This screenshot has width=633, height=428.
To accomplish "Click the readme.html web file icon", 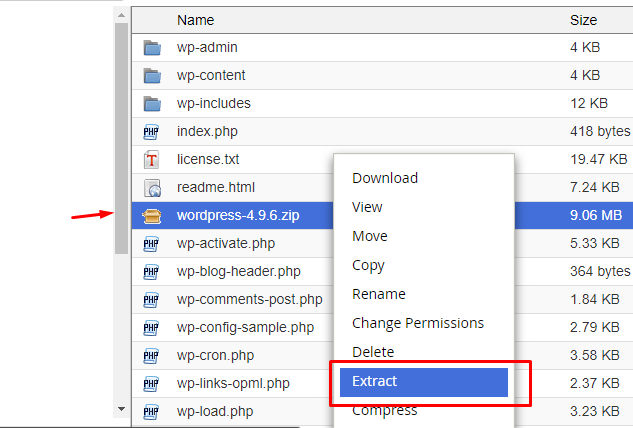I will [152, 188].
